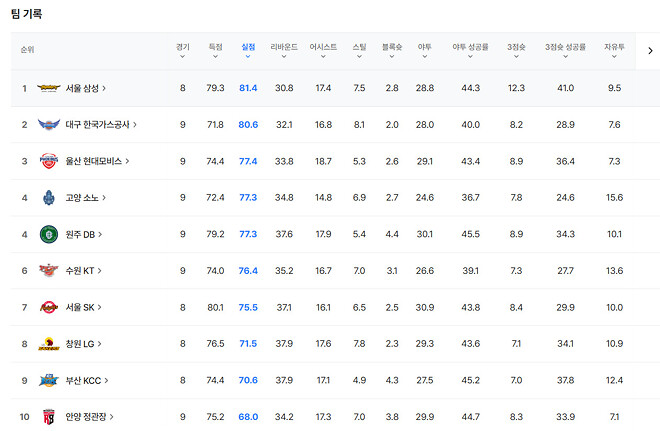Select 원주 DB 리바운드 value 37.6
The height and width of the screenshot is (431, 660).
point(284,234)
